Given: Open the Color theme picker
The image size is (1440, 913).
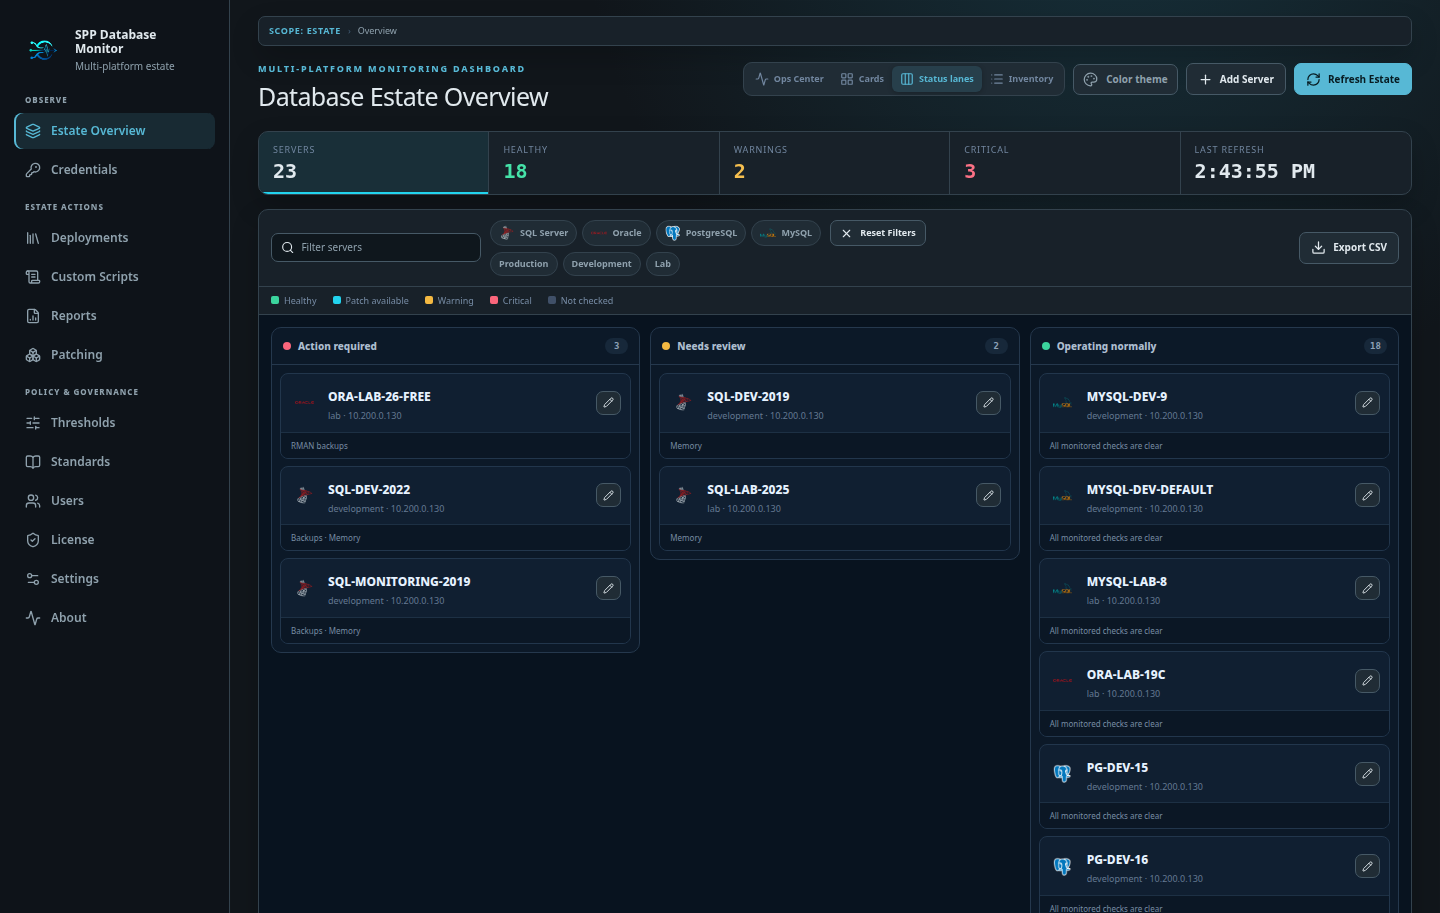Looking at the screenshot, I should 1125,79.
